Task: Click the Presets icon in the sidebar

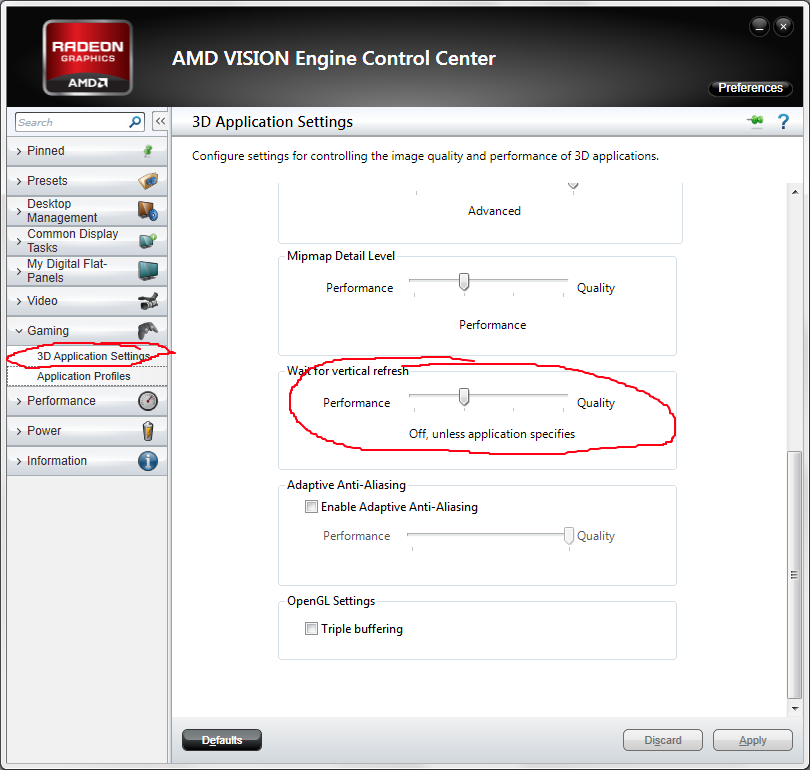Action: [148, 181]
